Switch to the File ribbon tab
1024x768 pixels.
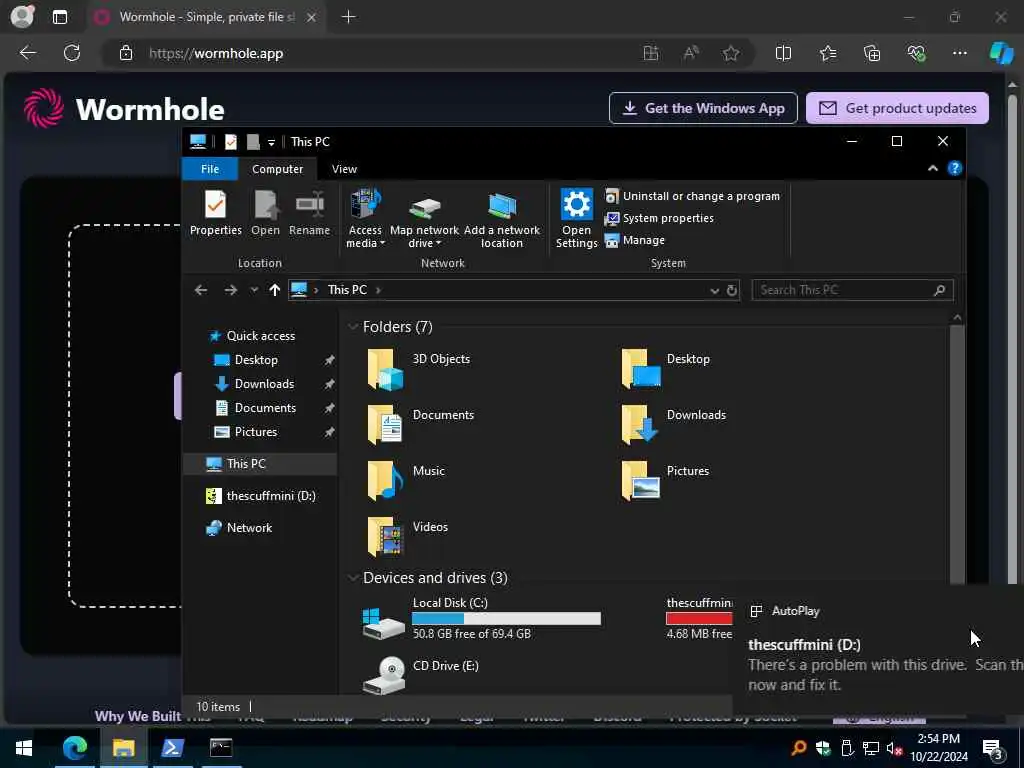pyautogui.click(x=210, y=169)
